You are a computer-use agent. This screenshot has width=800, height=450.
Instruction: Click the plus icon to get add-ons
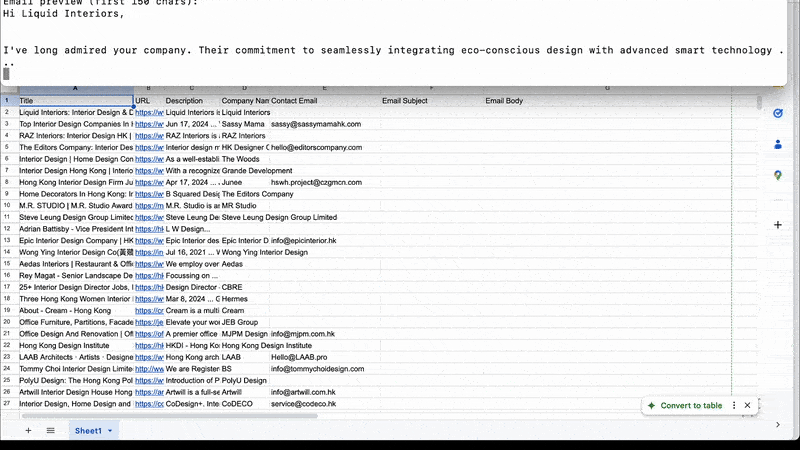[778, 225]
